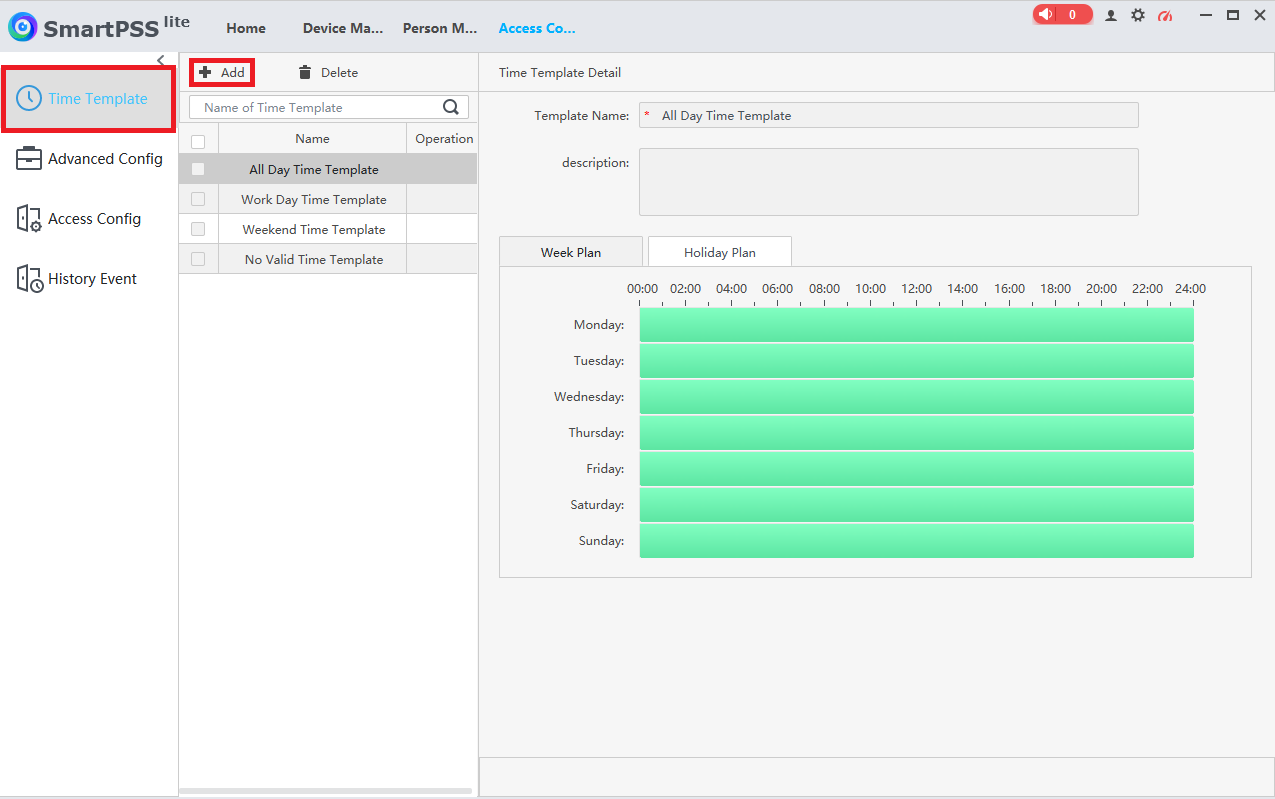Click the Add template button
Screen dimensions: 1275x799
coord(222,72)
